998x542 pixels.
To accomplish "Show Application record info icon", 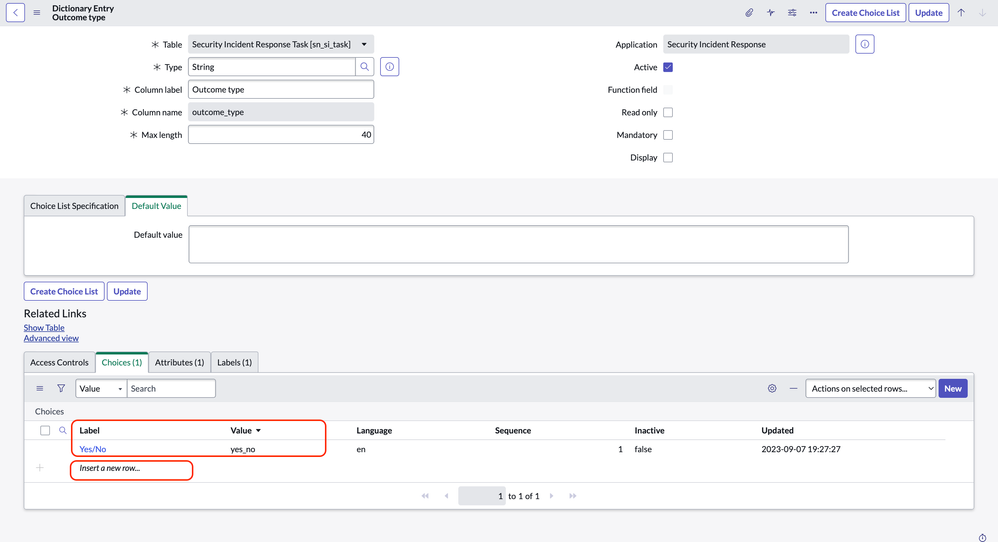I will pos(864,44).
